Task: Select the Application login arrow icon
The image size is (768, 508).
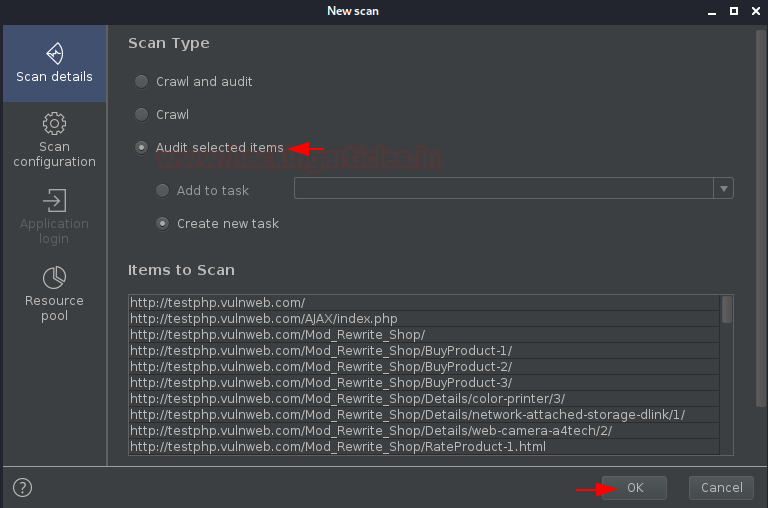Action: (54, 200)
